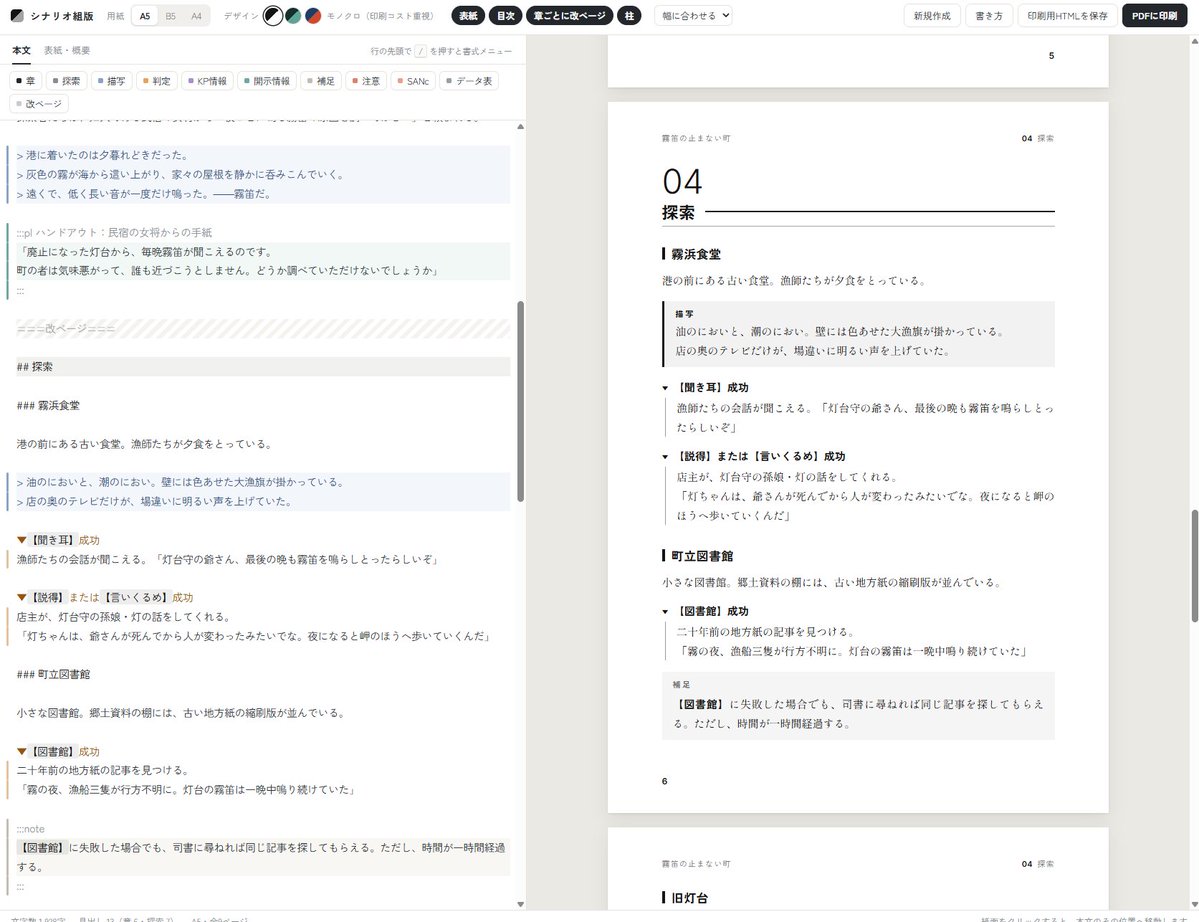
Task: Select B5 paper size
Action: point(171,15)
